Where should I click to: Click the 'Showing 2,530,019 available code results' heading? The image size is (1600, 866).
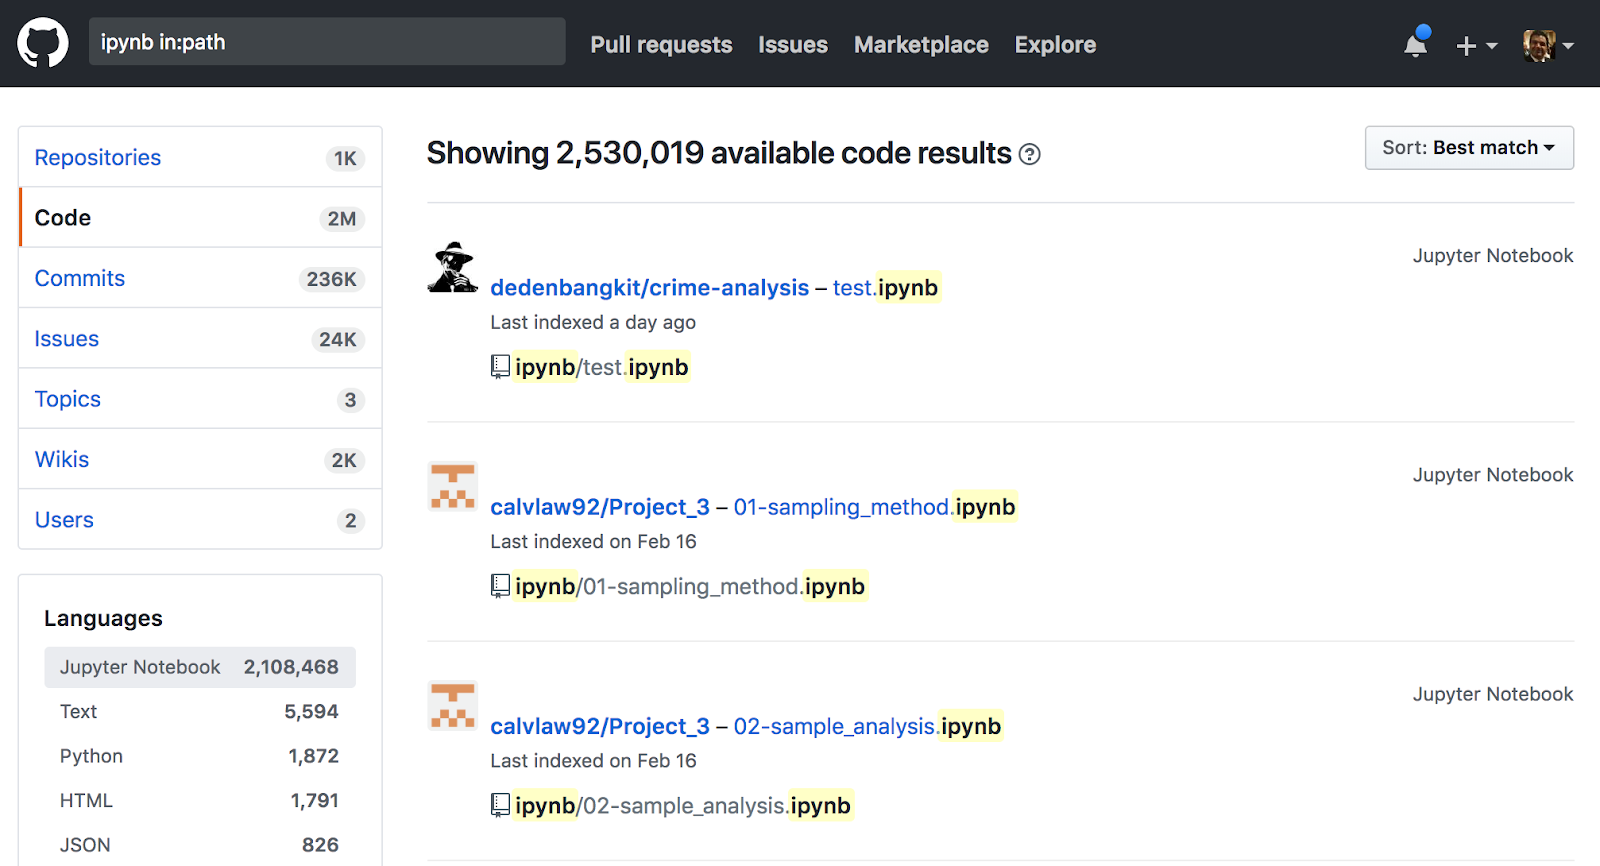tap(719, 153)
